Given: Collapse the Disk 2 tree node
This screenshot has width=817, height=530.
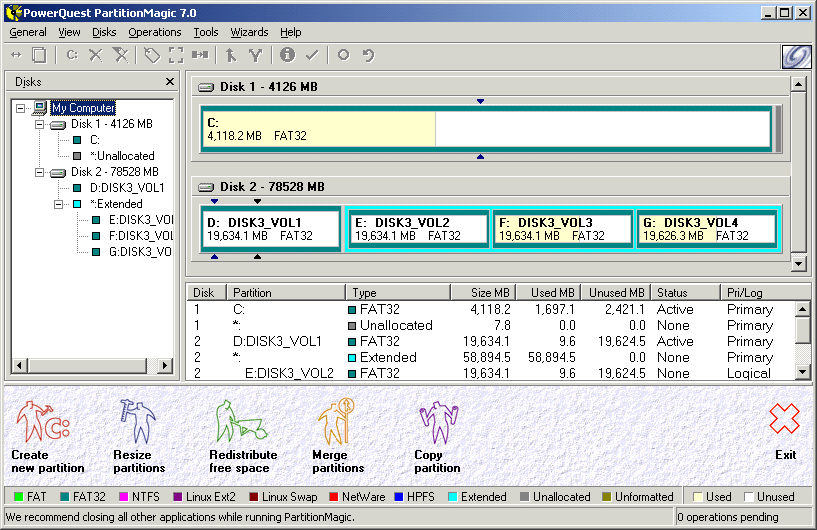Looking at the screenshot, I should click(x=40, y=172).
